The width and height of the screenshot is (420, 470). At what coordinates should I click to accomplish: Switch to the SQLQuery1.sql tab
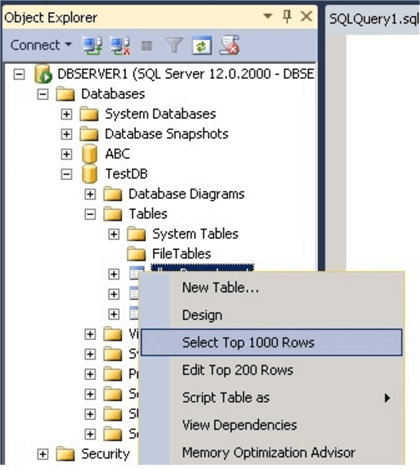373,19
